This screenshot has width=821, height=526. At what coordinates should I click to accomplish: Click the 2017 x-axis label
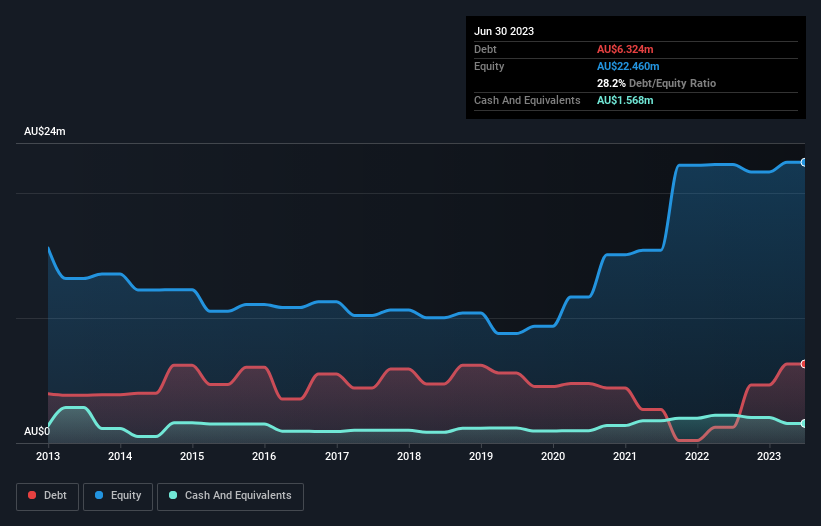click(337, 456)
